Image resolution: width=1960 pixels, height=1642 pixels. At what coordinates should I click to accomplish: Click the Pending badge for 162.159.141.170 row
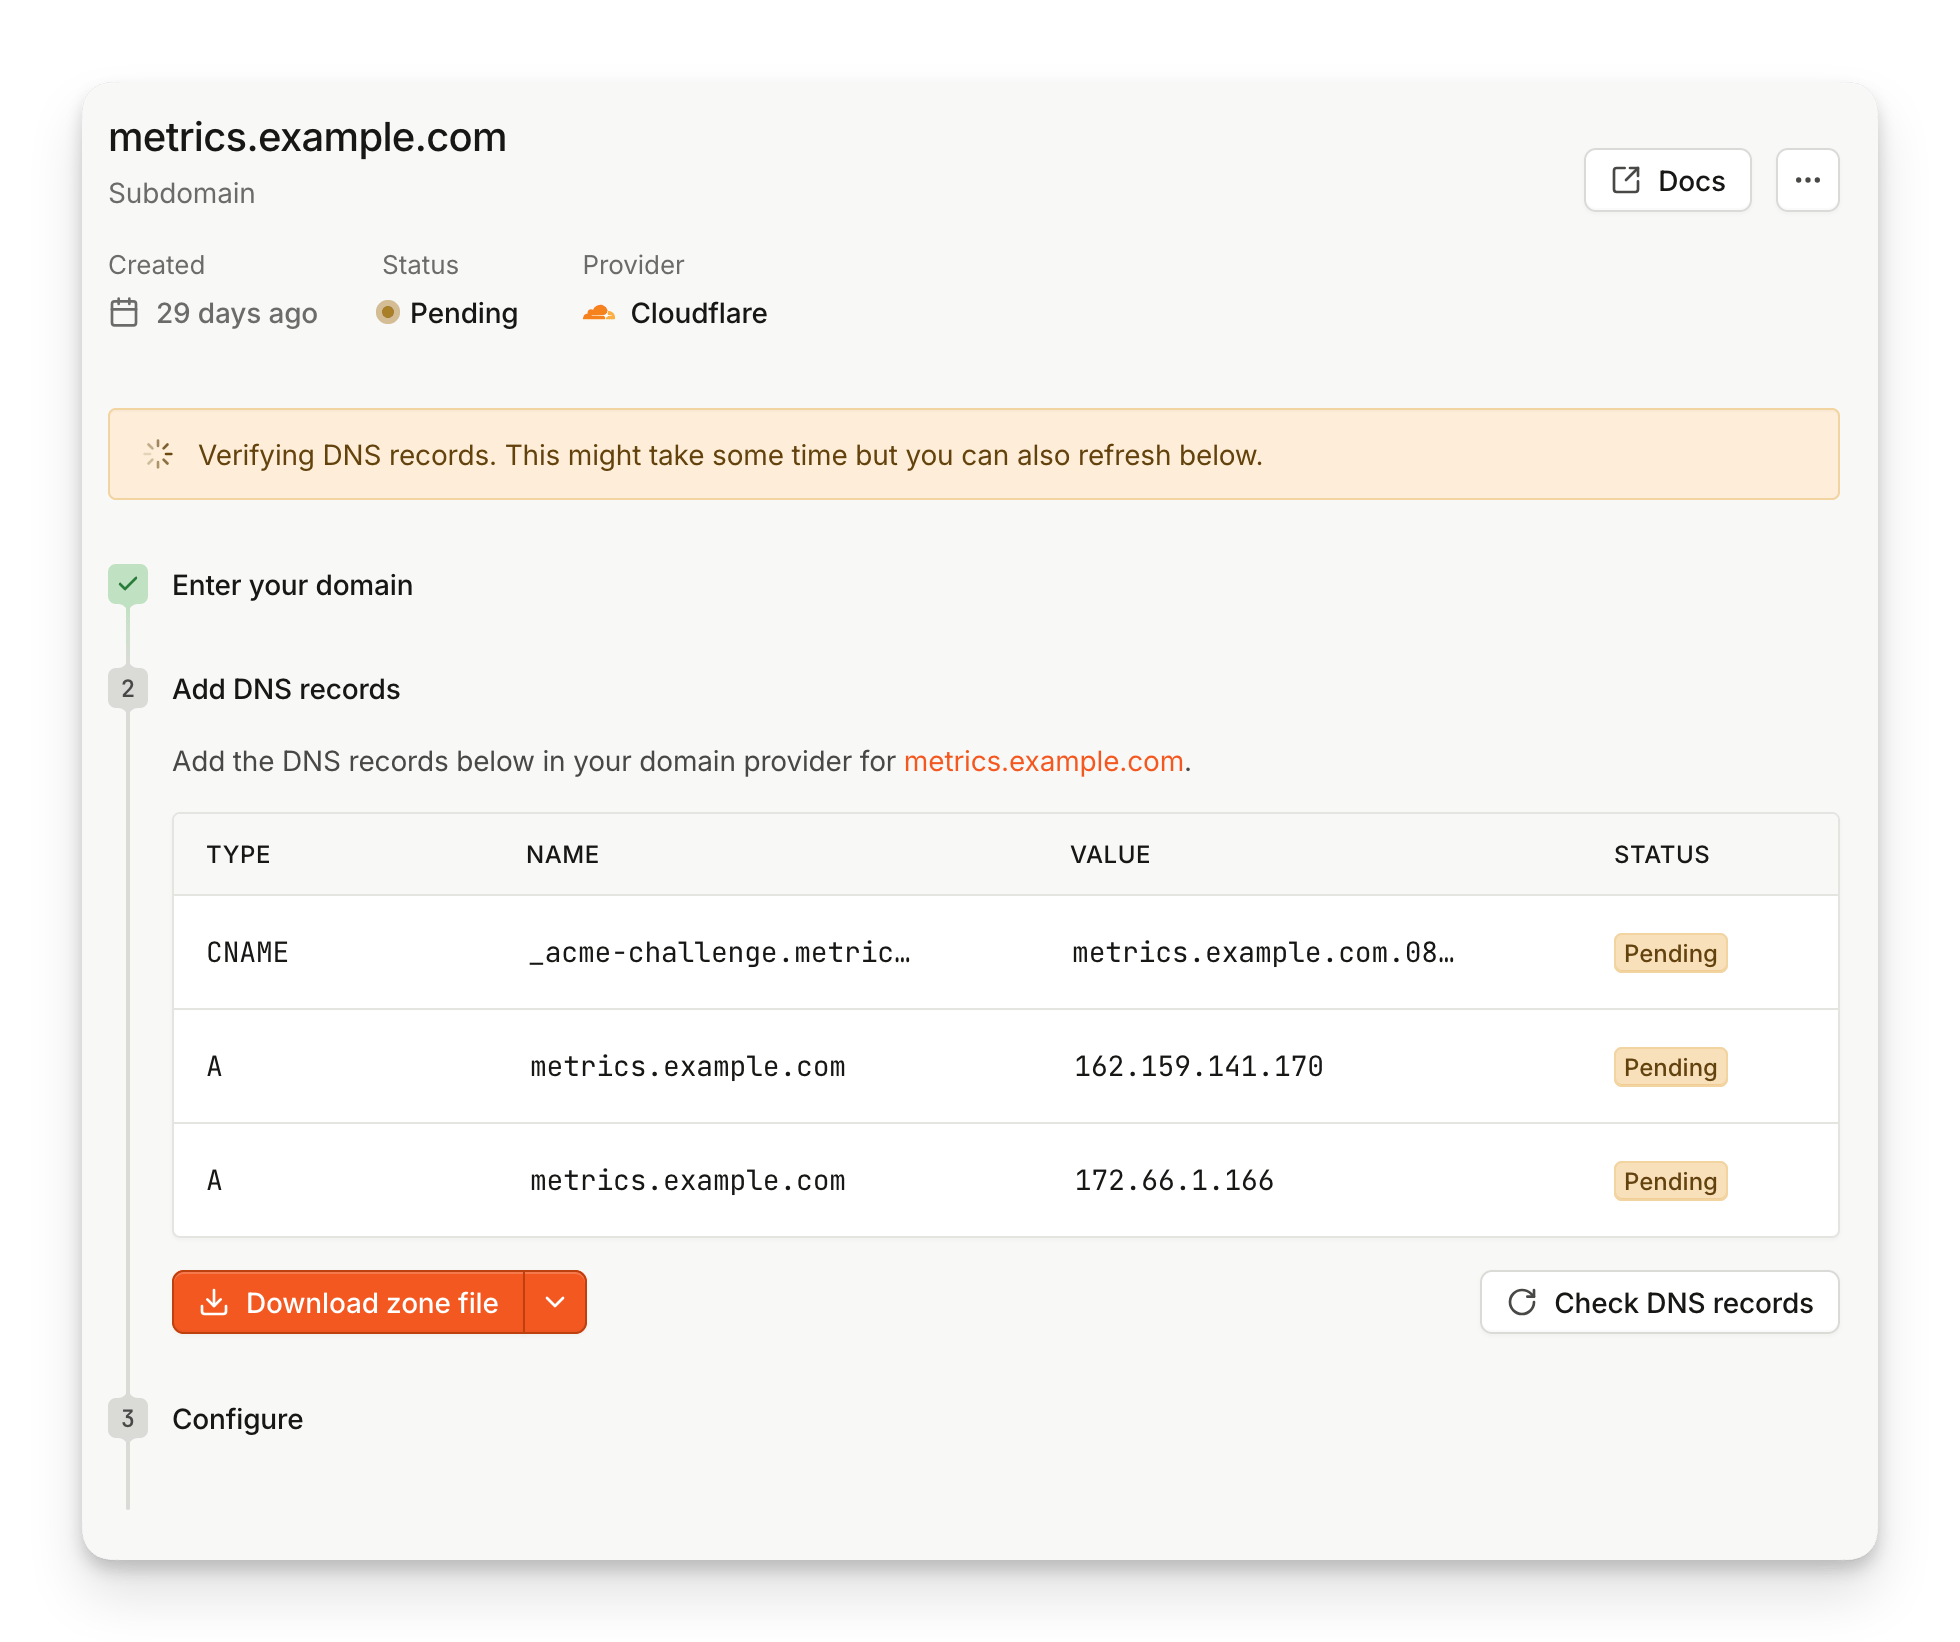[1670, 1067]
